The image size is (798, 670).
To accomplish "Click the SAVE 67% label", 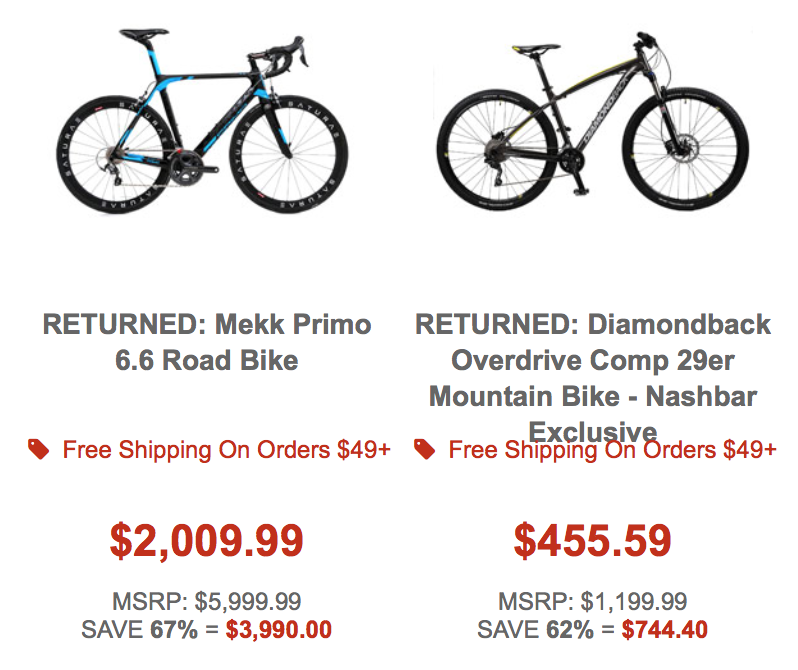I will [x=139, y=630].
